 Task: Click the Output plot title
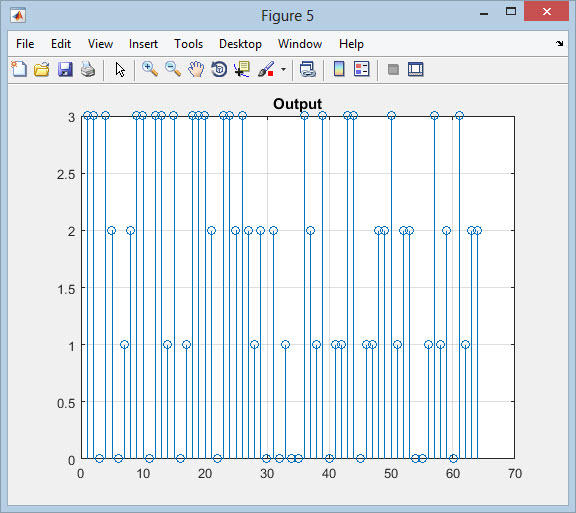(298, 104)
